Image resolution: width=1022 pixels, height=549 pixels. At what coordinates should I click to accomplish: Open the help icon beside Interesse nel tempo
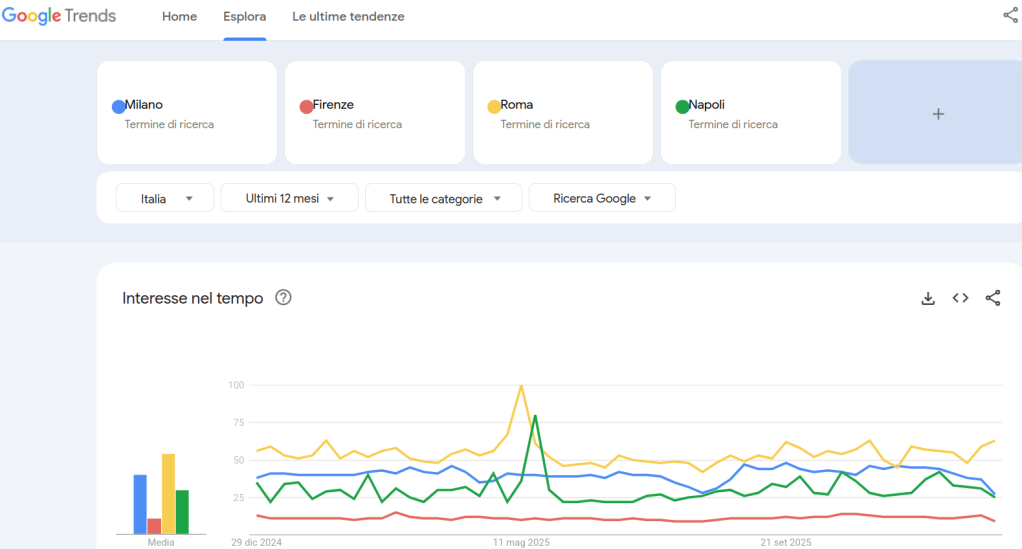point(283,298)
